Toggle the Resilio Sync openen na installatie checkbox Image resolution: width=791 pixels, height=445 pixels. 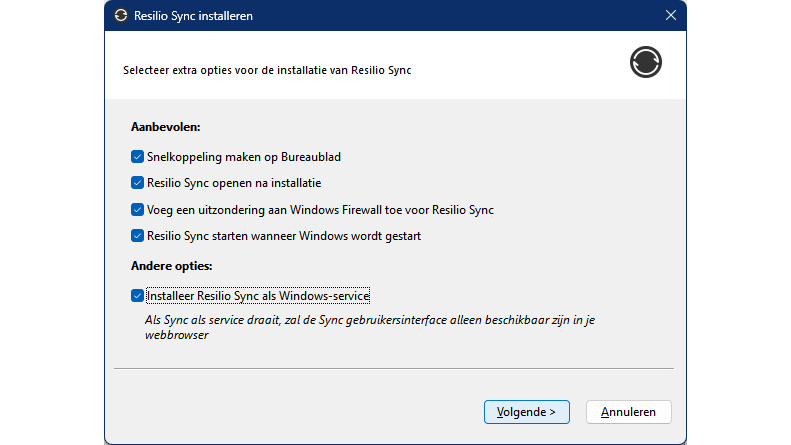(137, 183)
